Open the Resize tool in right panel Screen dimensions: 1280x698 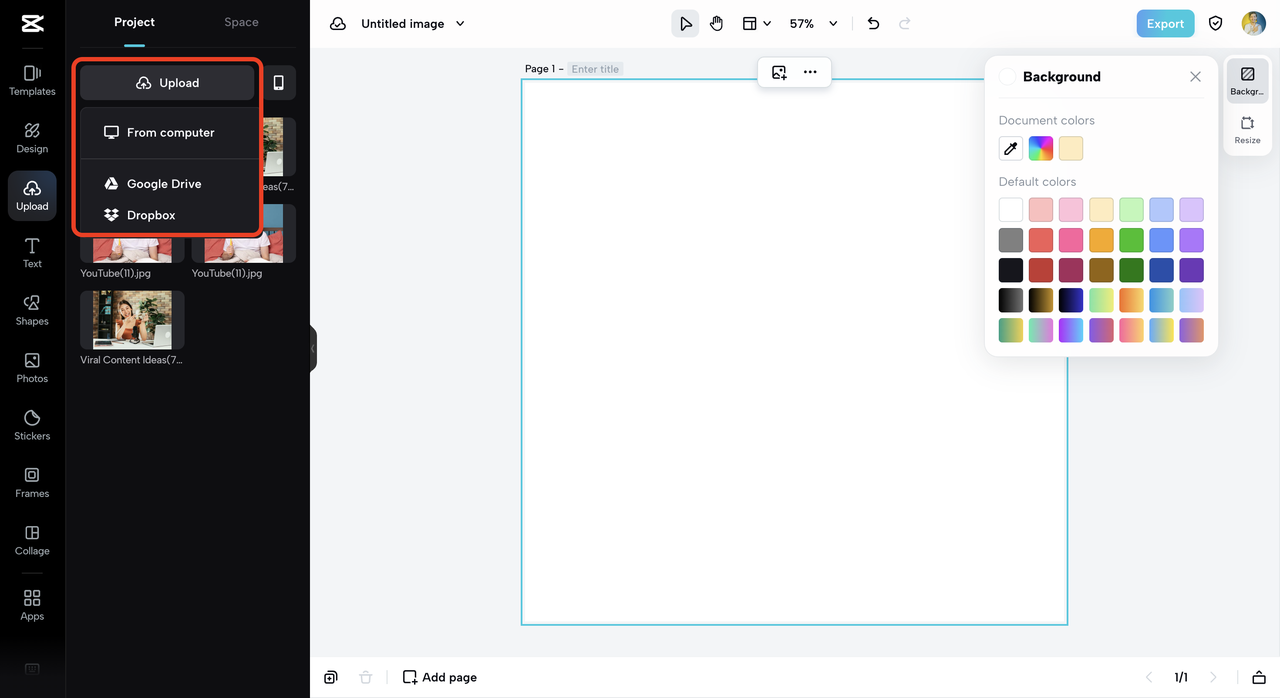pos(1247,130)
